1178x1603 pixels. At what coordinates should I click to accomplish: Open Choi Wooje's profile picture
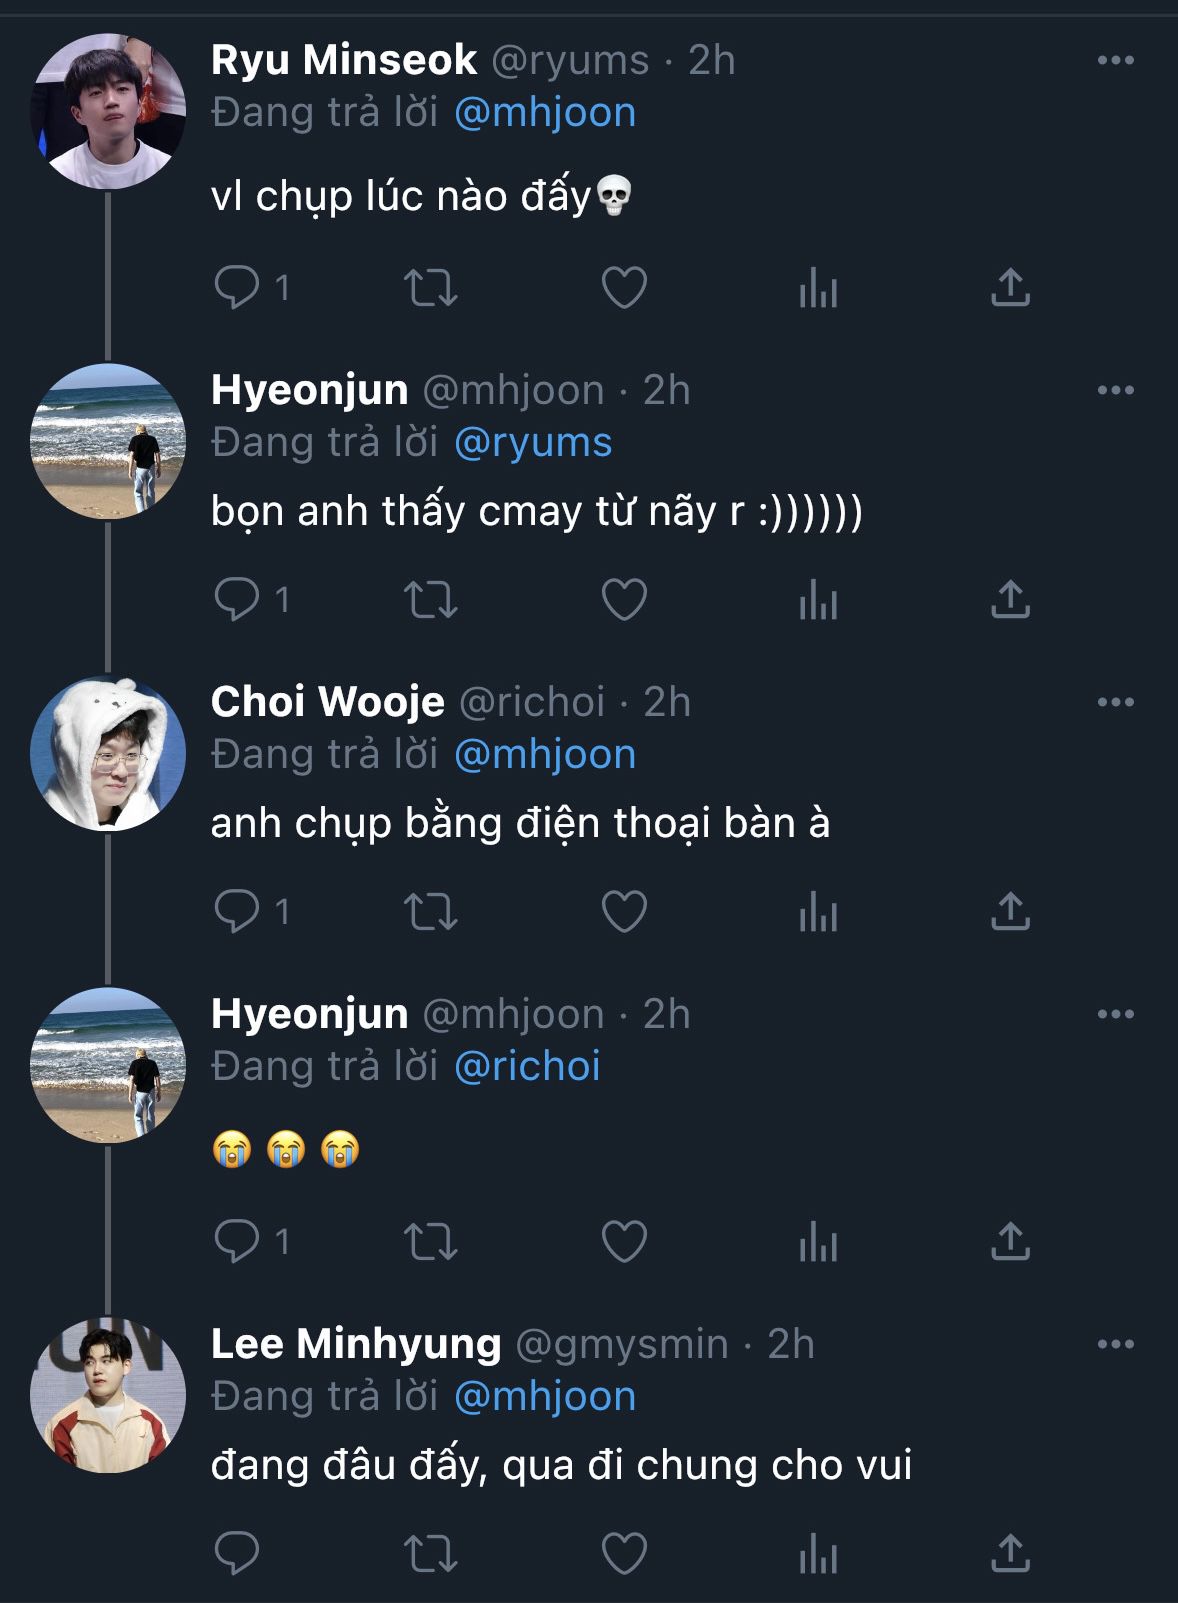pyautogui.click(x=108, y=754)
